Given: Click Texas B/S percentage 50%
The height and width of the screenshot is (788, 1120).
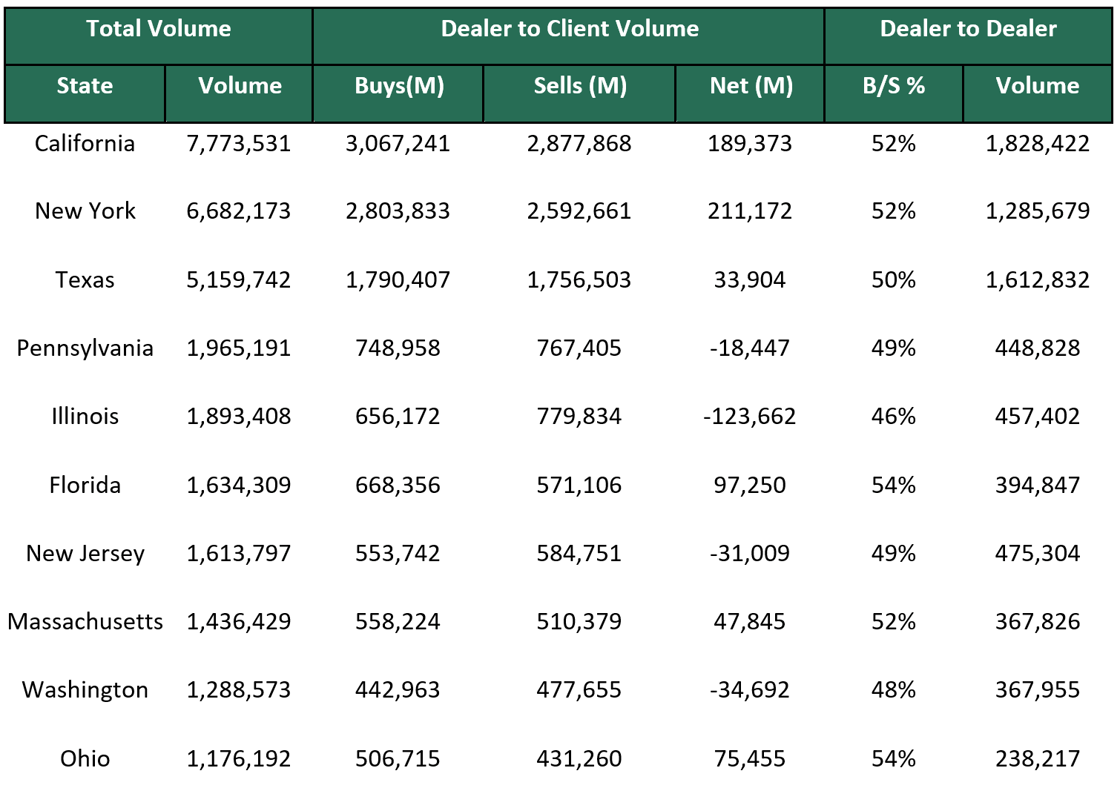Looking at the screenshot, I should [894, 280].
